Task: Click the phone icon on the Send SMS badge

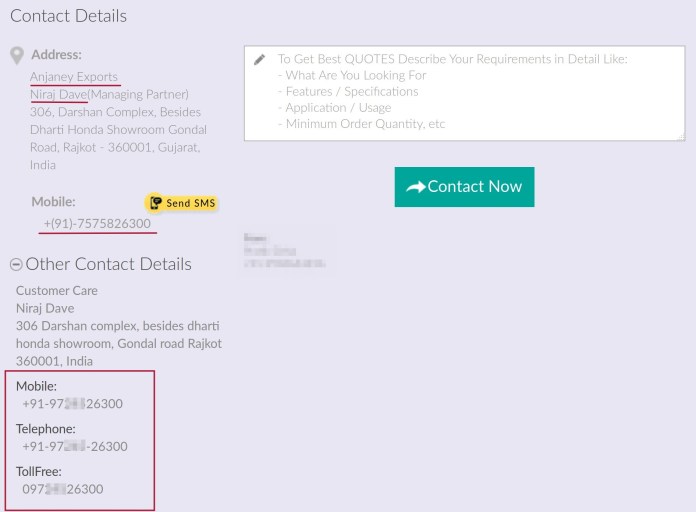Action: click(155, 203)
